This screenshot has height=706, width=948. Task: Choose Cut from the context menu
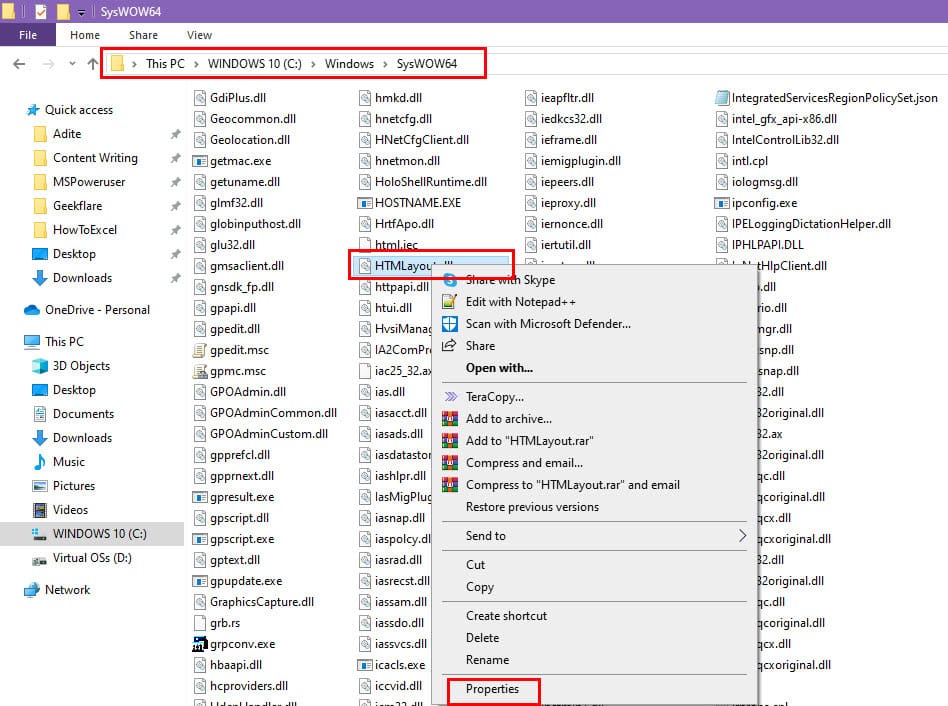(x=475, y=565)
